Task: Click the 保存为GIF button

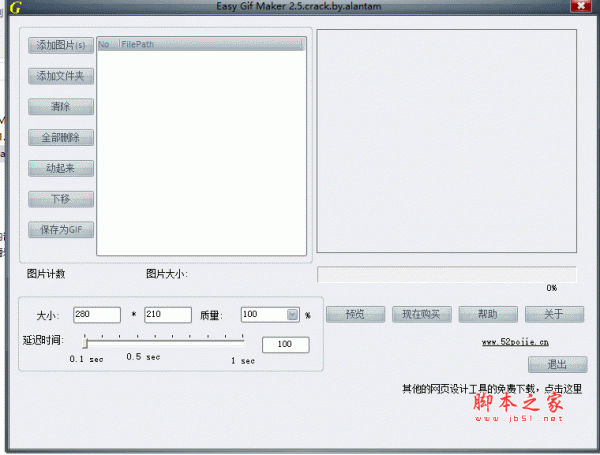Action: pyautogui.click(x=61, y=230)
